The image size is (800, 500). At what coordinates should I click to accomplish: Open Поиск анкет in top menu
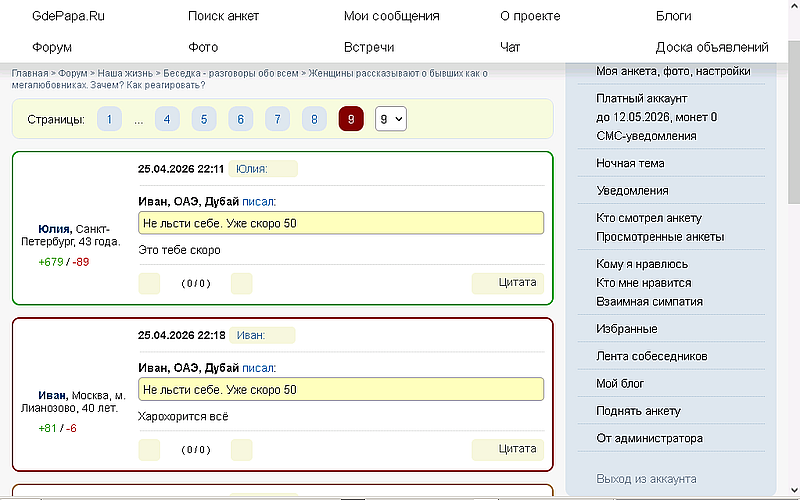223,17
